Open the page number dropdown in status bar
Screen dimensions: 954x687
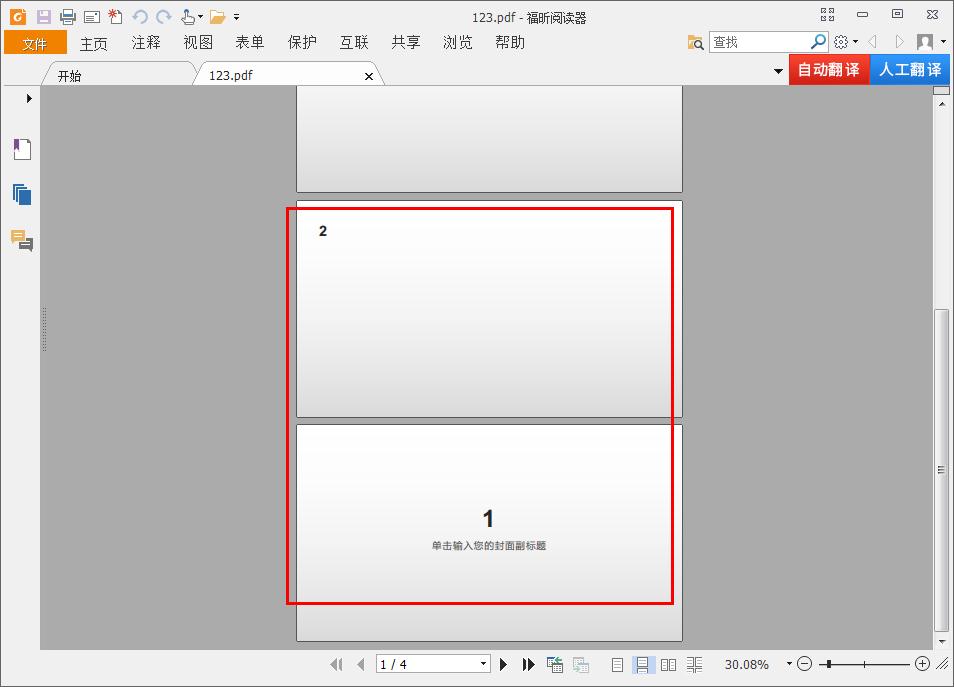[x=483, y=664]
